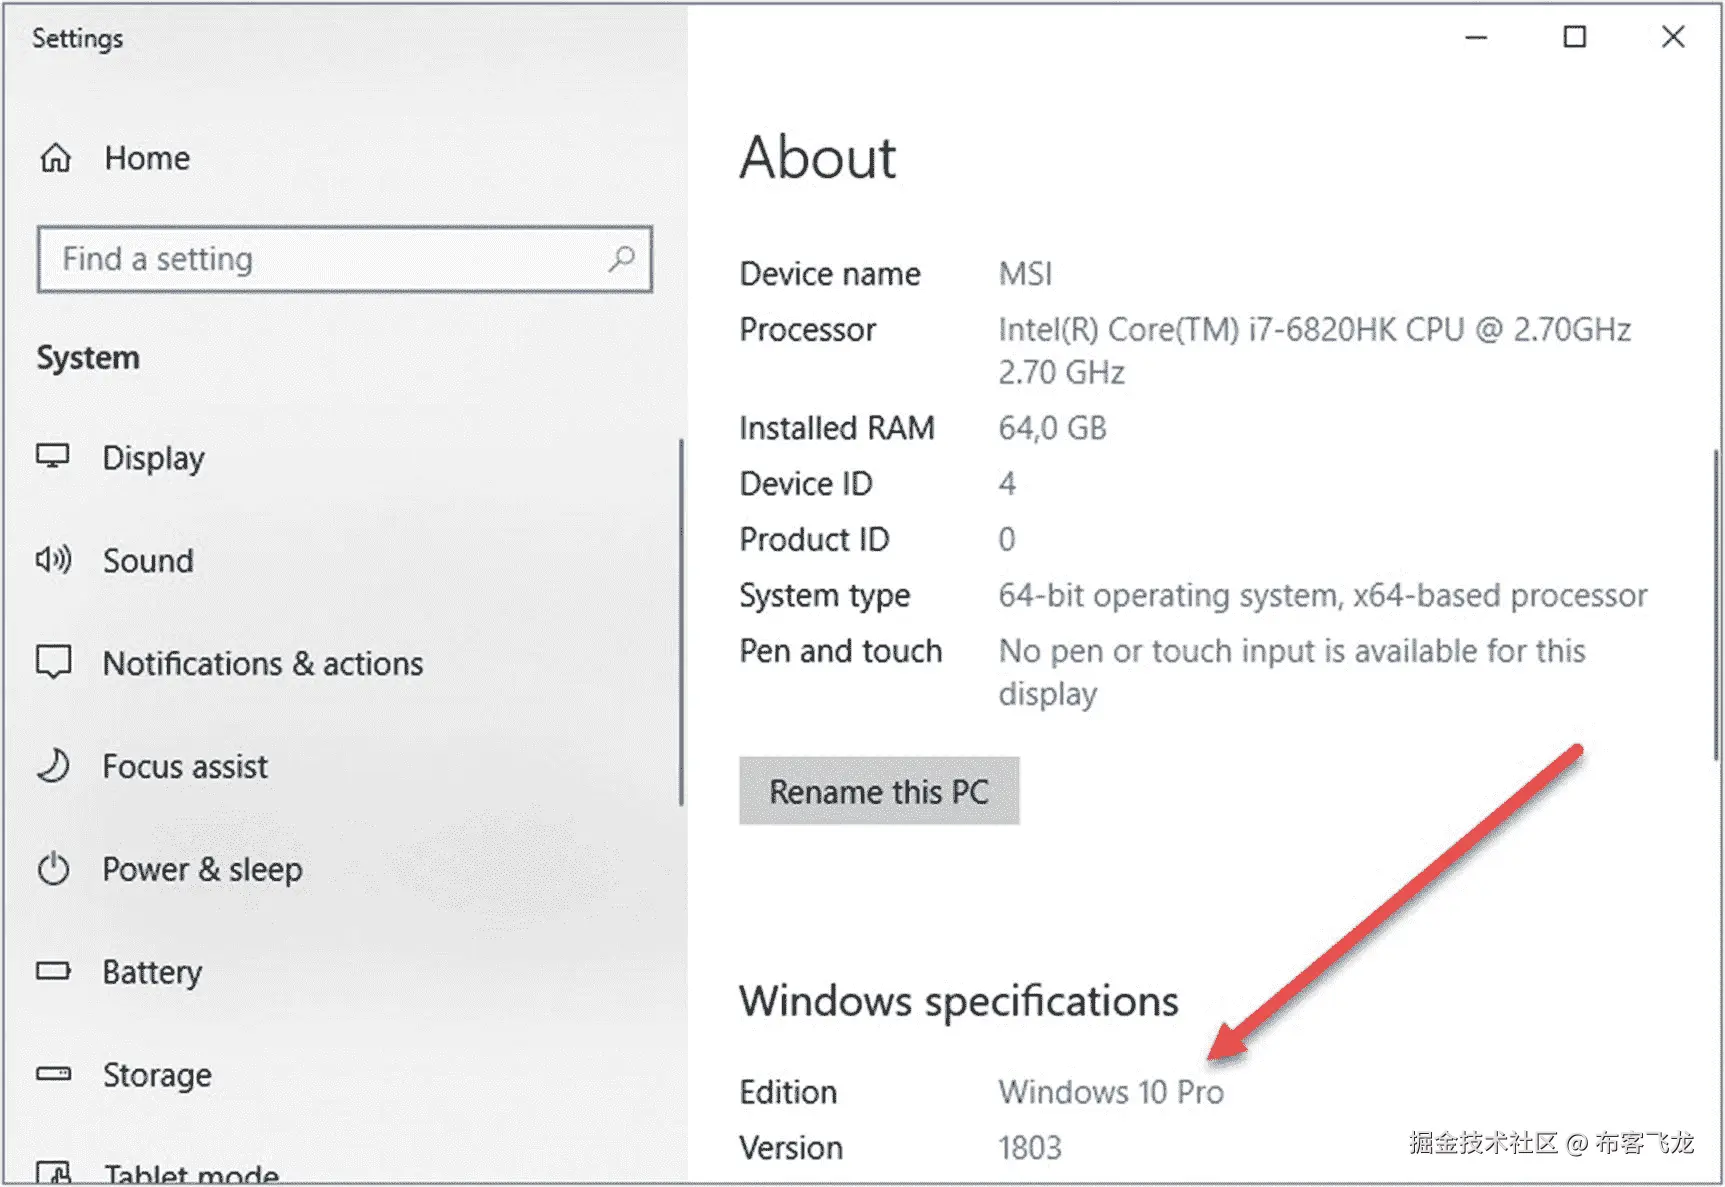Select Power & sleep
The height and width of the screenshot is (1187, 1725).
point(202,870)
